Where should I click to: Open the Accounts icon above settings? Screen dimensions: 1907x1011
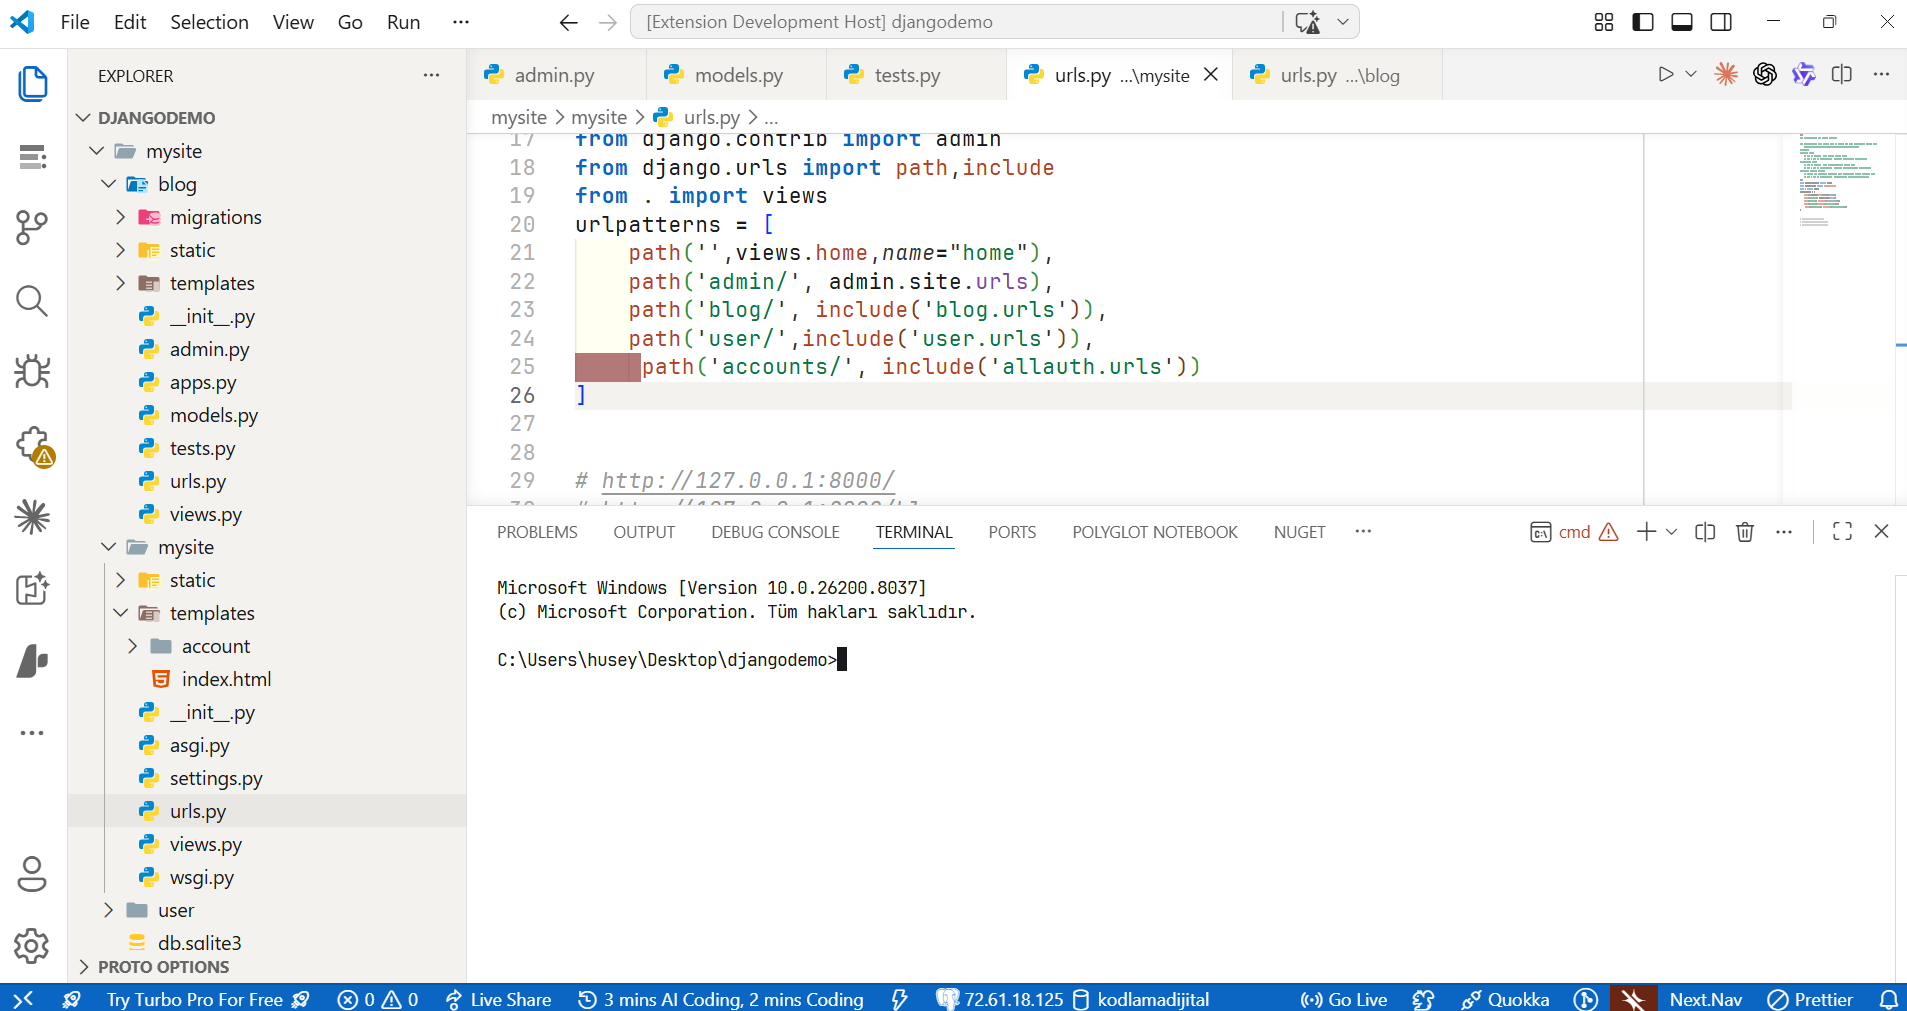pos(32,874)
